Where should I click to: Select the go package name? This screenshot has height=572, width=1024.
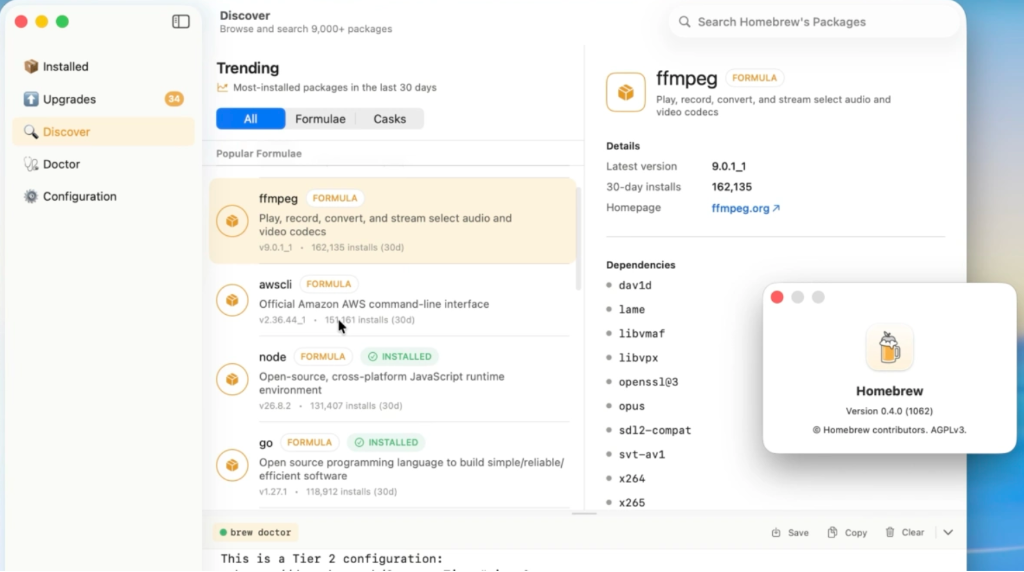pyautogui.click(x=266, y=443)
